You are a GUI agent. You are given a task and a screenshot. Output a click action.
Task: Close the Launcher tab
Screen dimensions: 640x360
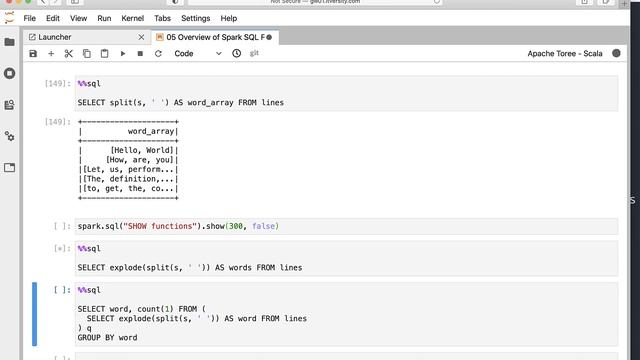[141, 37]
